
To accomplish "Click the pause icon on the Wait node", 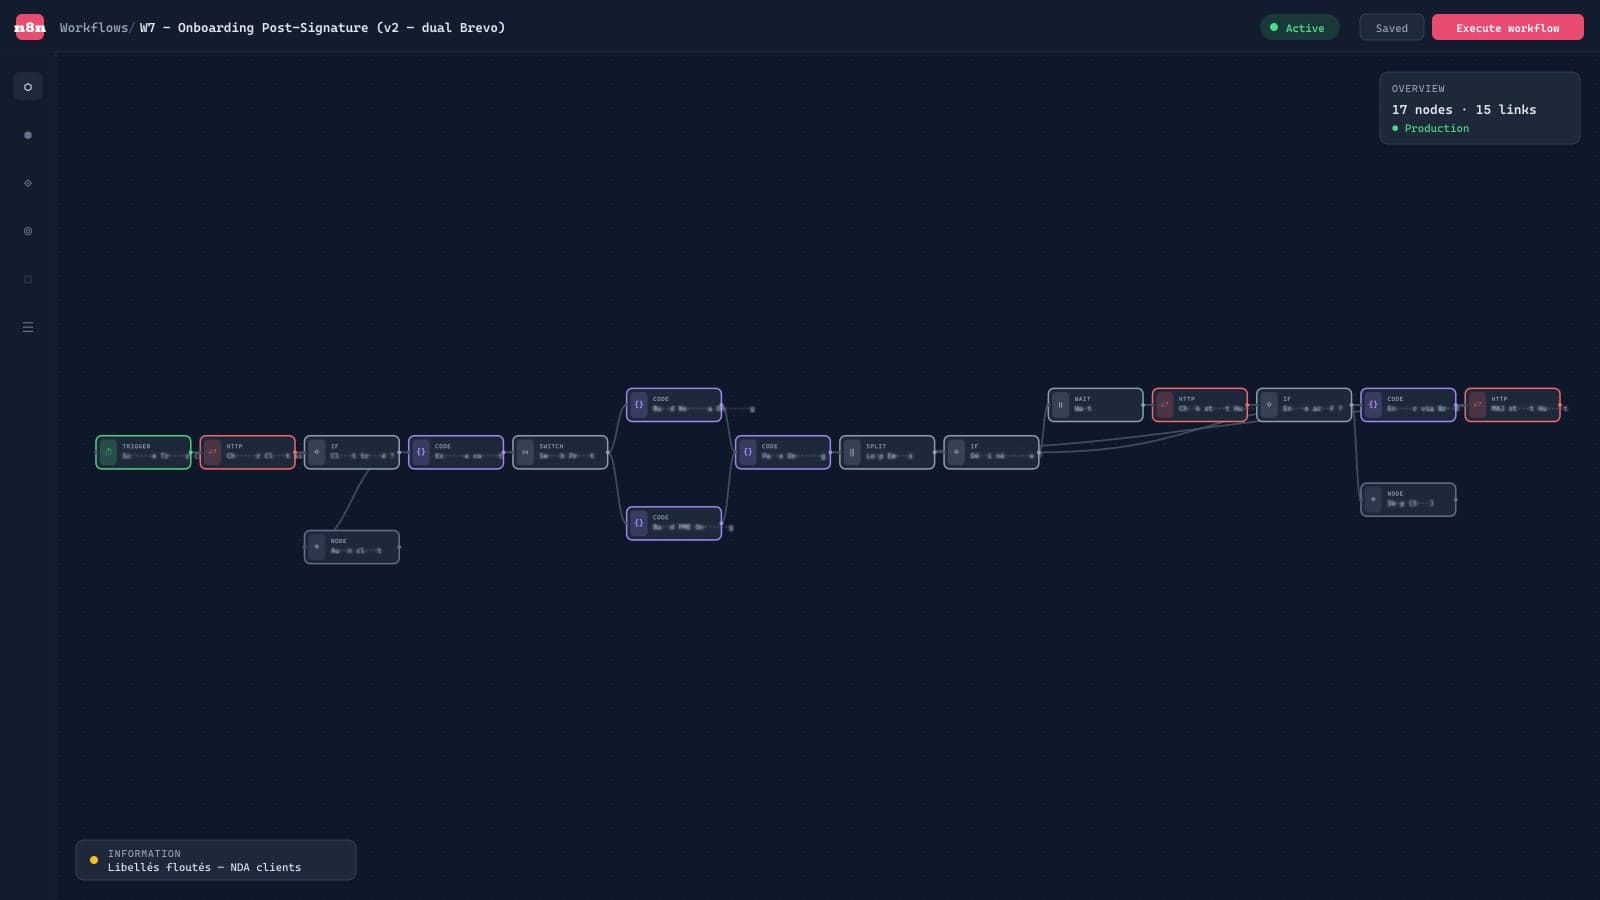I will click(1061, 404).
